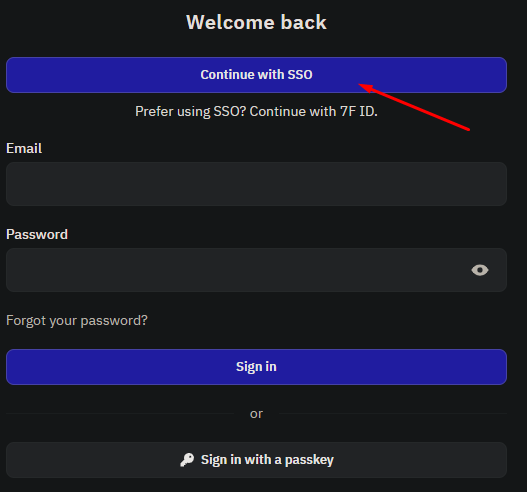Start single sign-on with 7F ID

tap(256, 75)
